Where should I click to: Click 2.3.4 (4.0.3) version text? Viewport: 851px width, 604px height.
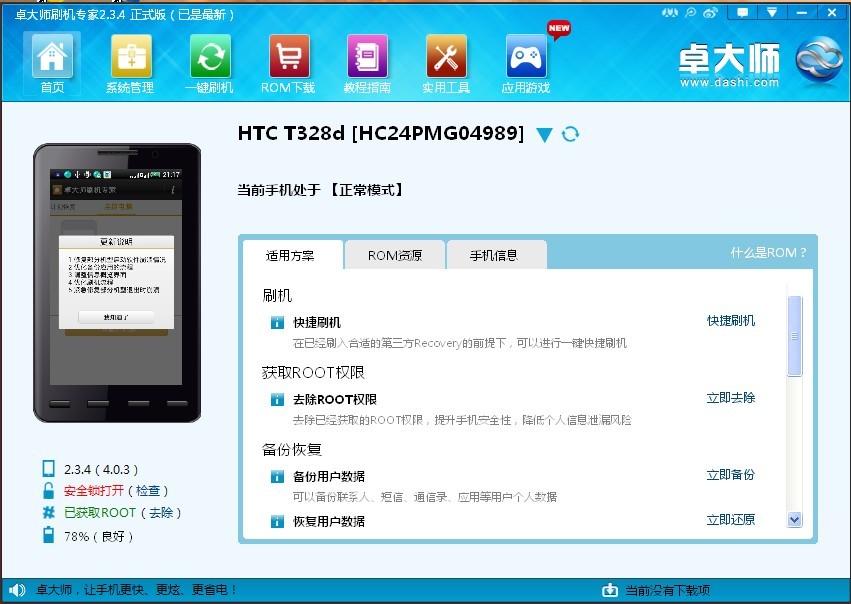[101, 469]
